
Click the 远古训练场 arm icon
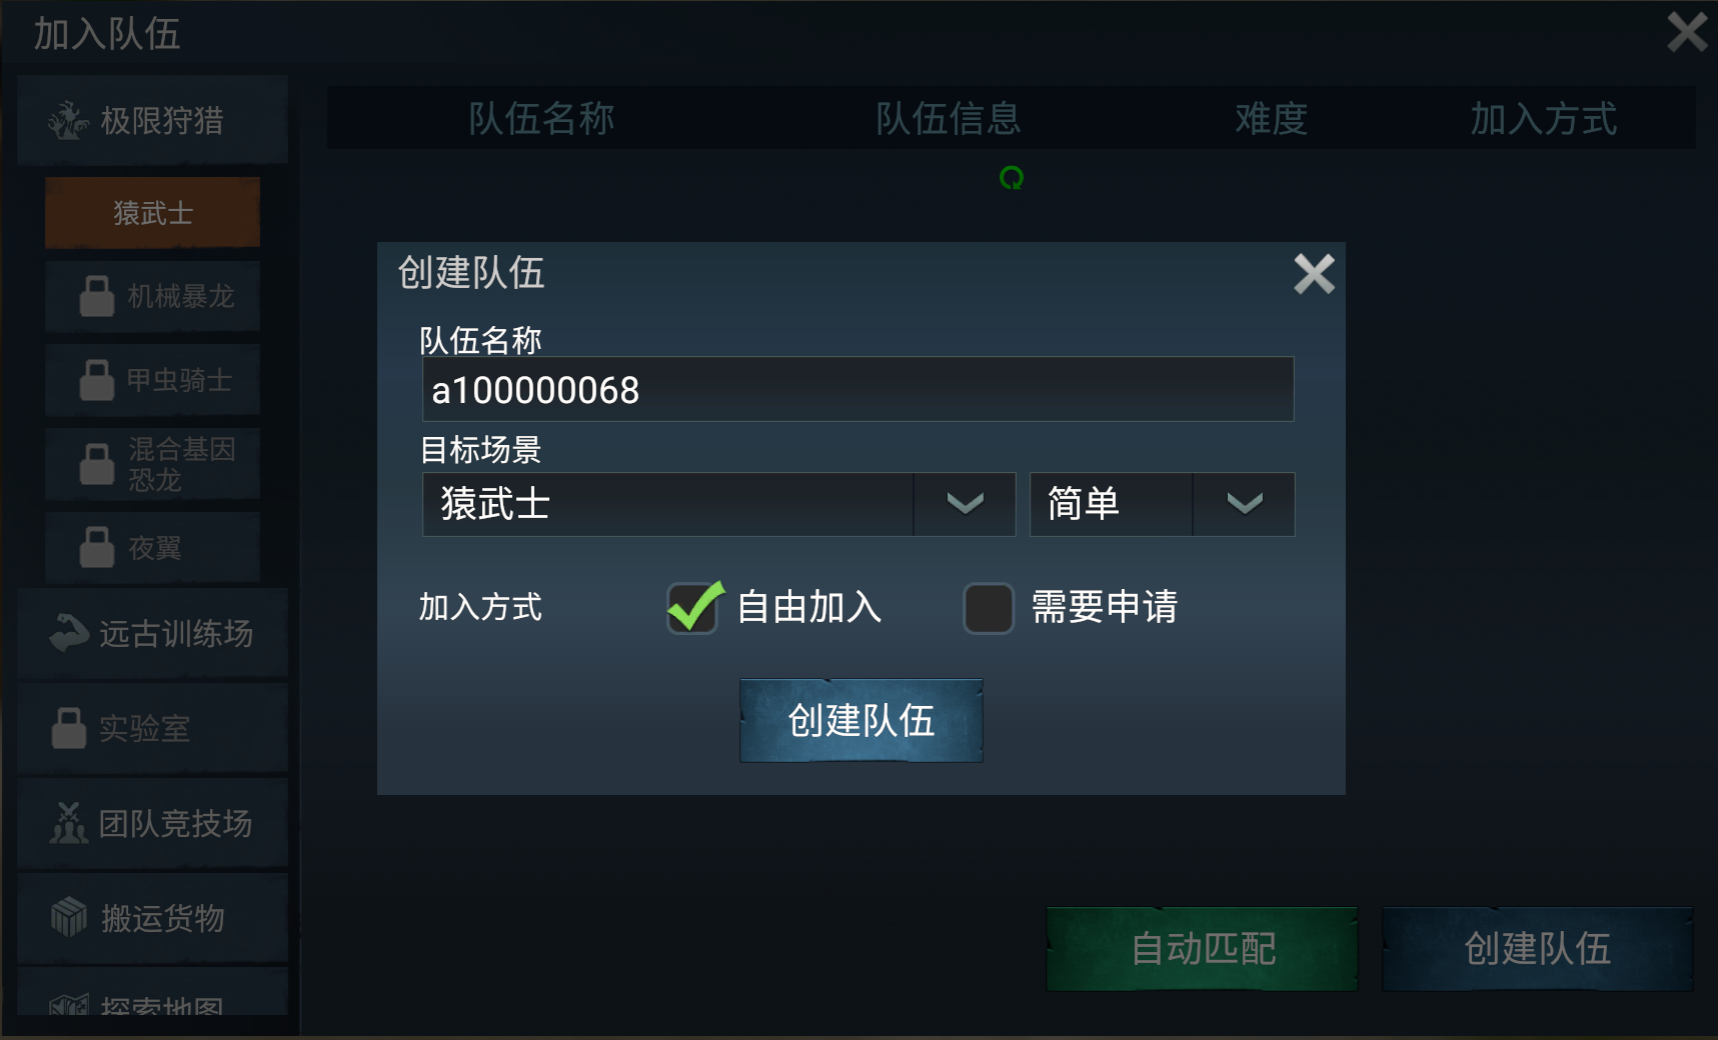69,633
